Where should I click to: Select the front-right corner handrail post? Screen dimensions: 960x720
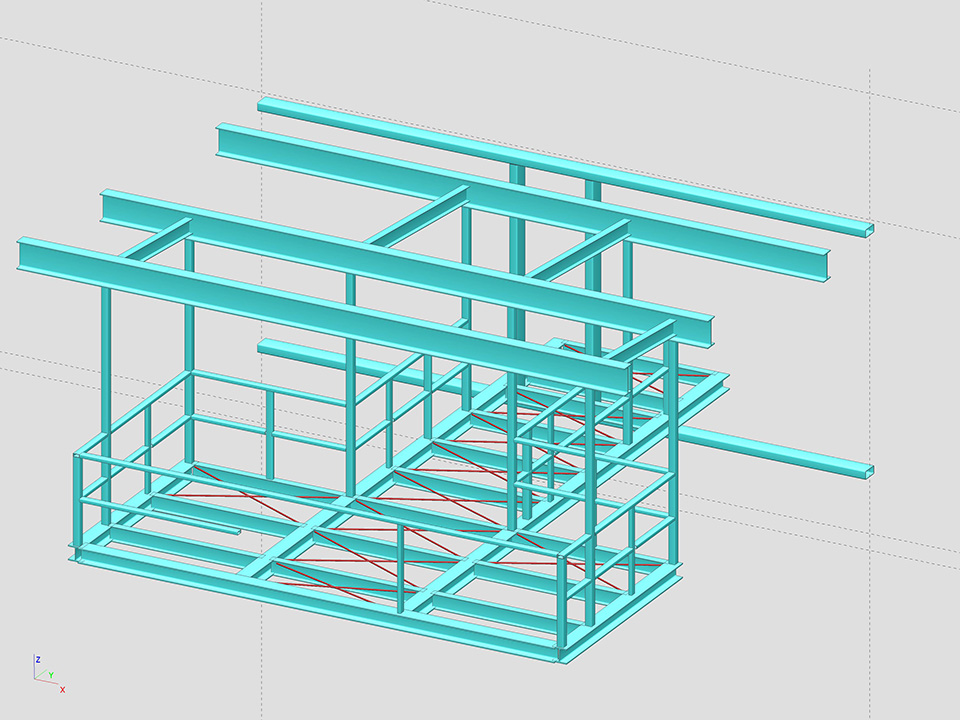pyautogui.click(x=561, y=600)
